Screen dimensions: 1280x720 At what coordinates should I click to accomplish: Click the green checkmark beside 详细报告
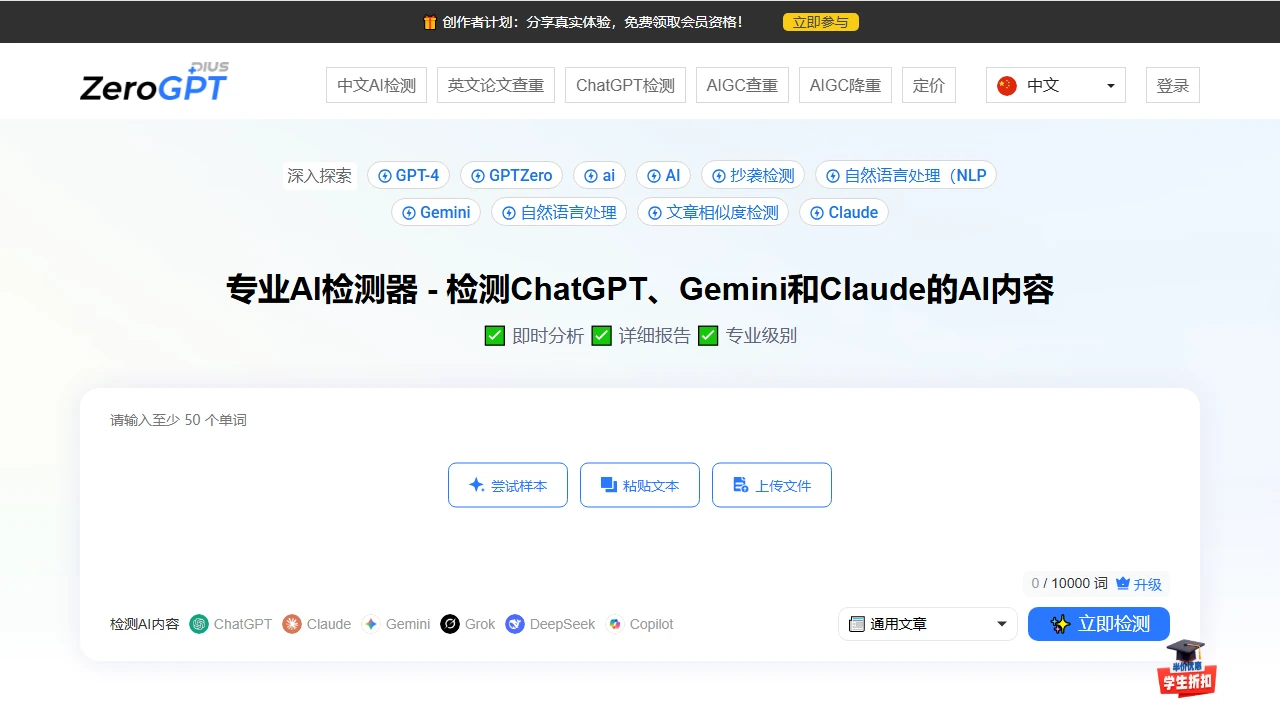pyautogui.click(x=601, y=336)
